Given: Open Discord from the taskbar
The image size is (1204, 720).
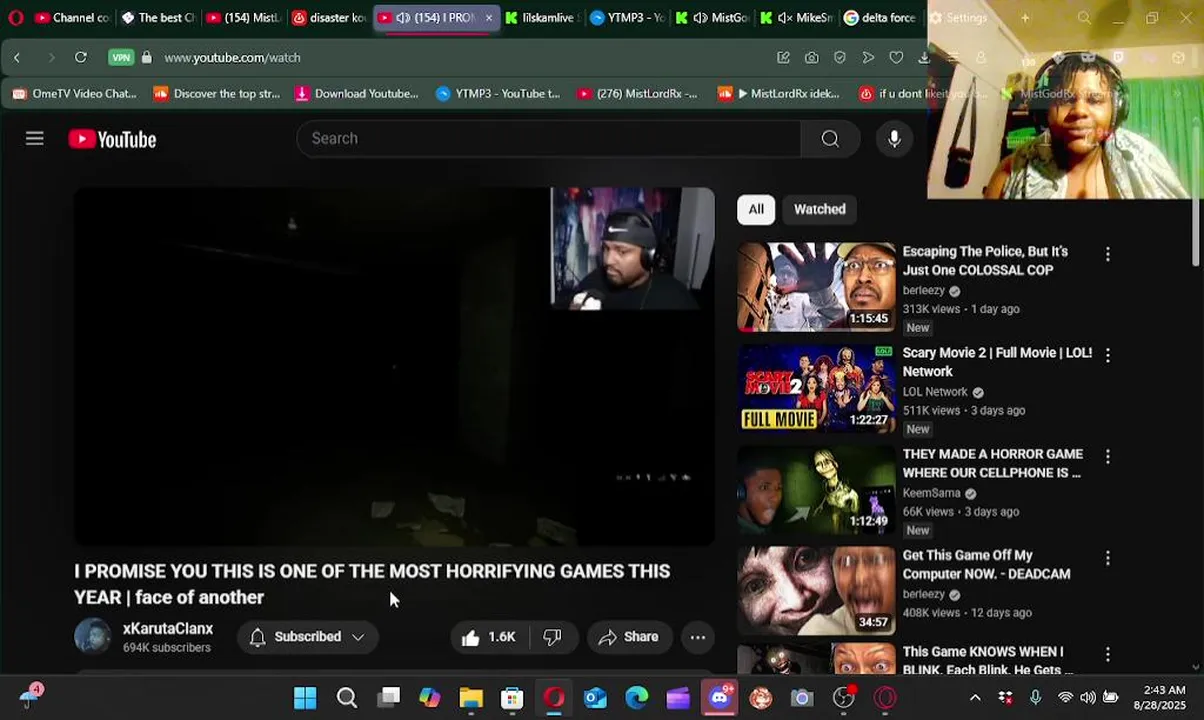Looking at the screenshot, I should (x=720, y=698).
